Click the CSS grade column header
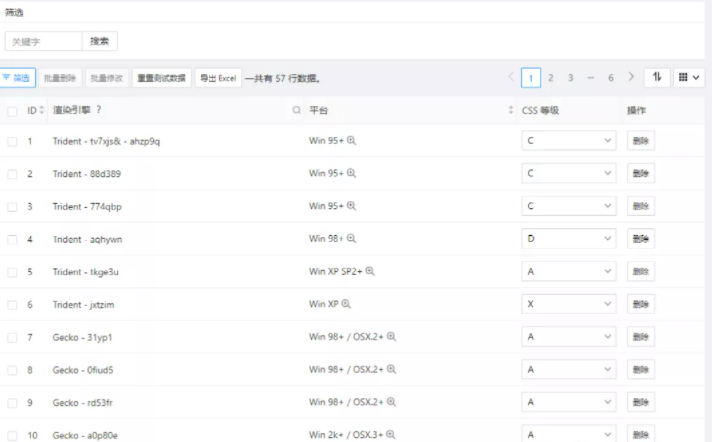This screenshot has height=442, width=712. tap(540, 110)
